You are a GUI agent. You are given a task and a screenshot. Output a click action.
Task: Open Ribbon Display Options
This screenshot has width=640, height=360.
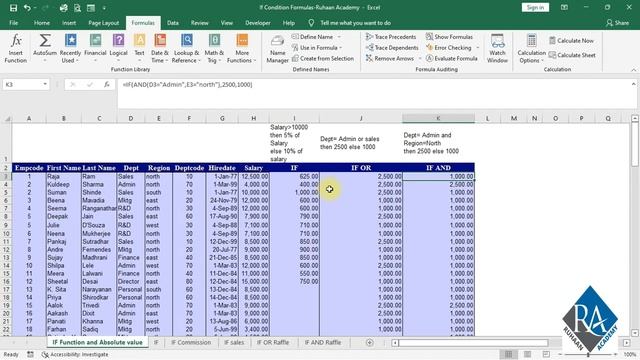pyautogui.click(x=564, y=8)
